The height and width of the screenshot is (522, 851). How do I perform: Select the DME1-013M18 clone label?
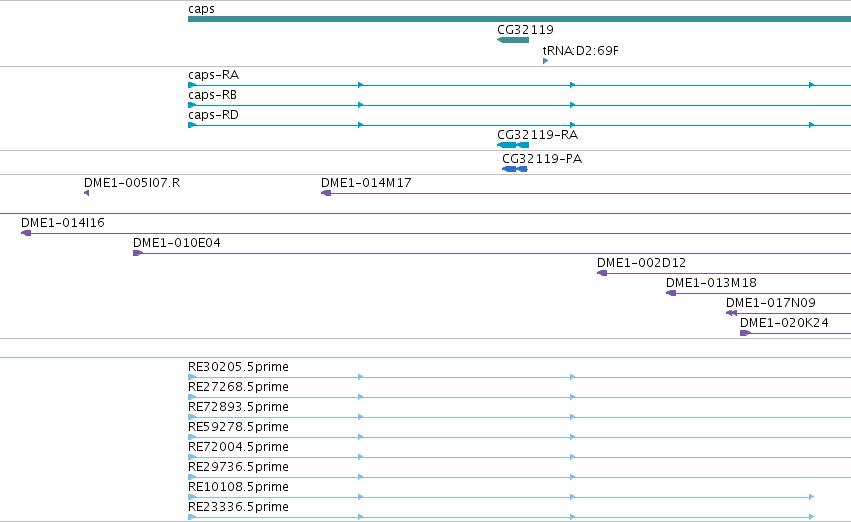712,283
